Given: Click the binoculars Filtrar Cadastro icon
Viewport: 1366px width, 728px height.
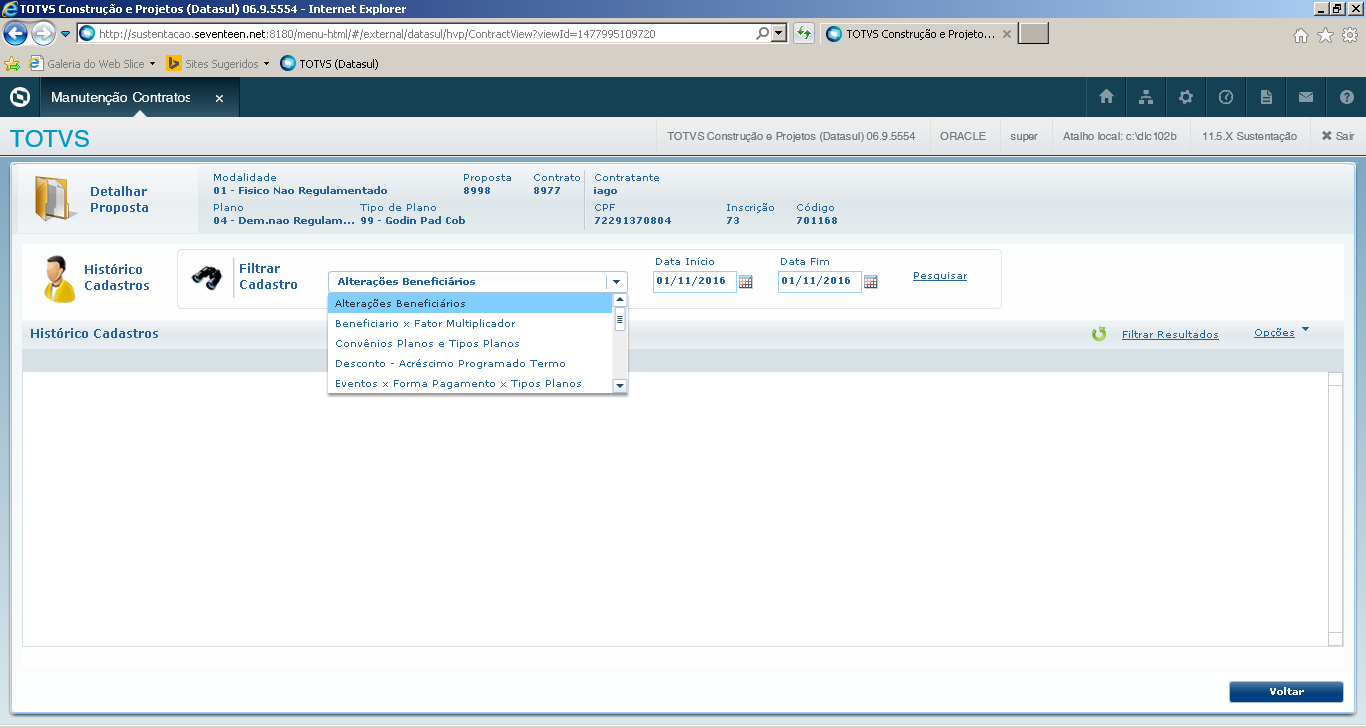Looking at the screenshot, I should 208,277.
